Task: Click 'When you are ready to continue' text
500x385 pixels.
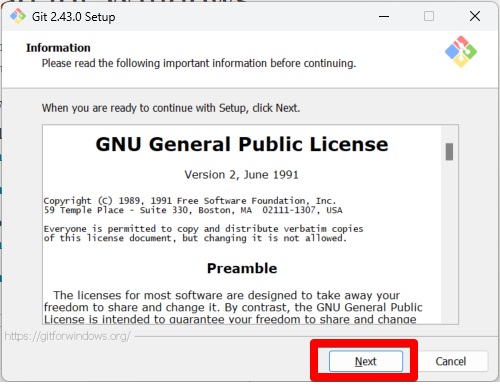Action: pyautogui.click(x=171, y=108)
